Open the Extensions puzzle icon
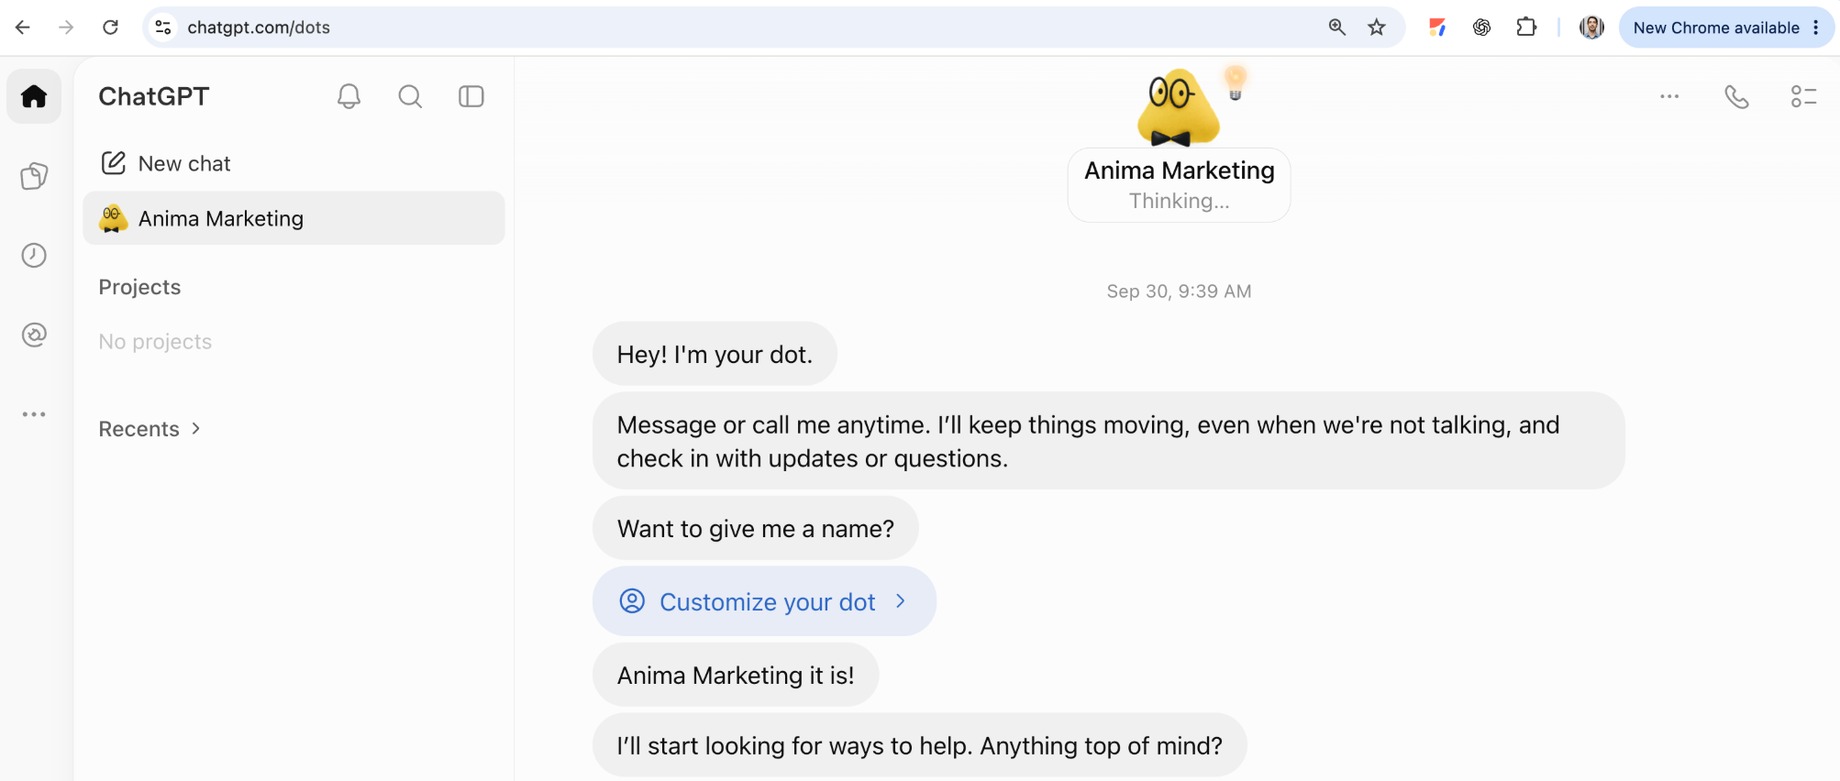The image size is (1840, 781). click(x=1526, y=27)
